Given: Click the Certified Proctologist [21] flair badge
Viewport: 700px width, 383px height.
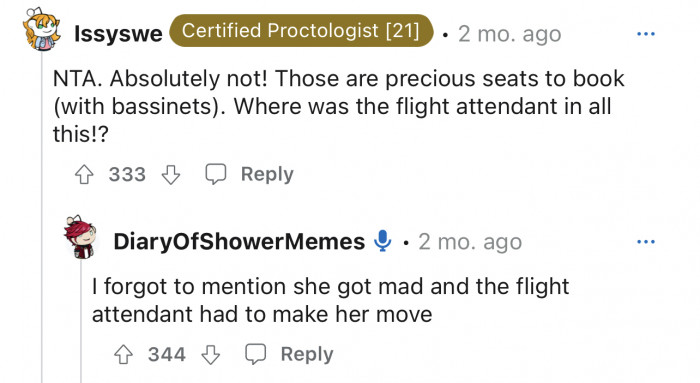Looking at the screenshot, I should [x=301, y=31].
